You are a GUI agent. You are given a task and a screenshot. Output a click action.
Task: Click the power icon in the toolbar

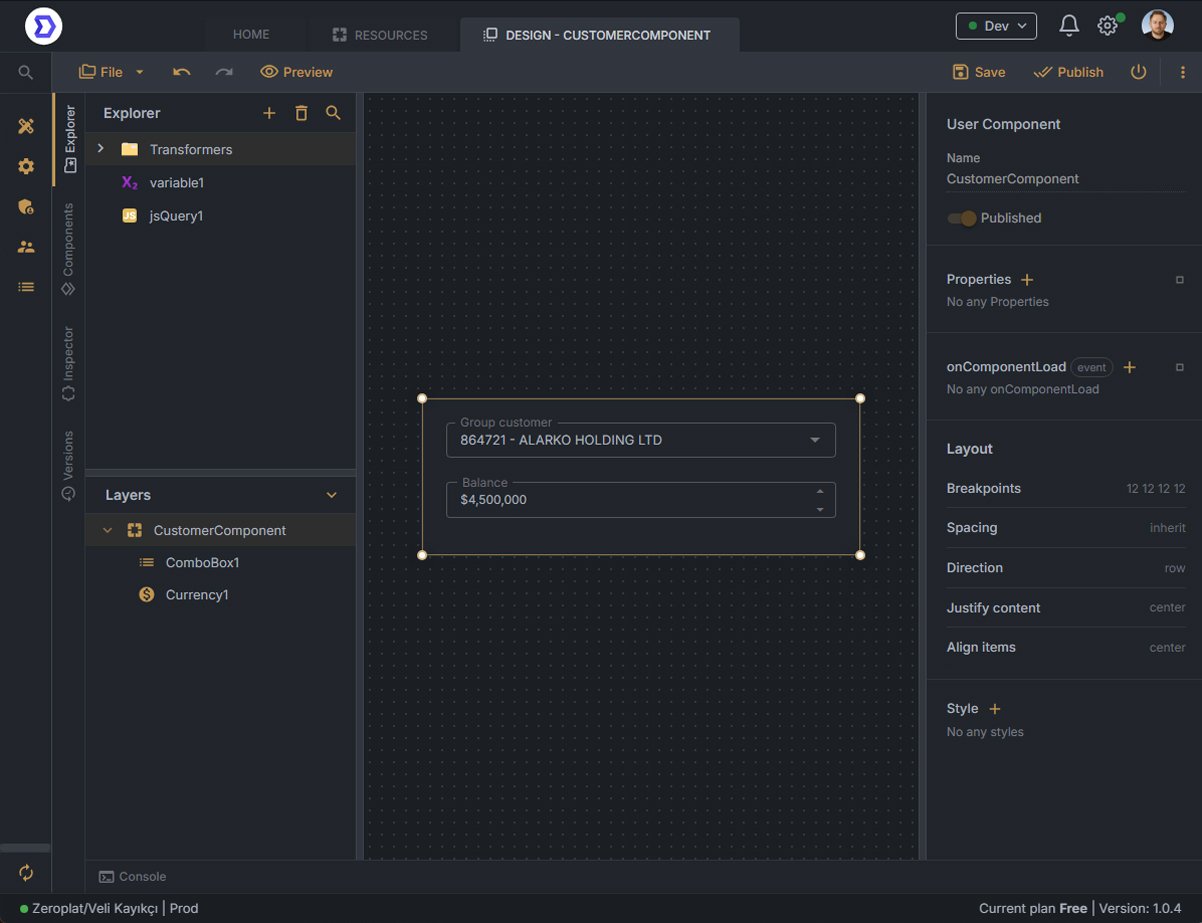[x=1138, y=72]
